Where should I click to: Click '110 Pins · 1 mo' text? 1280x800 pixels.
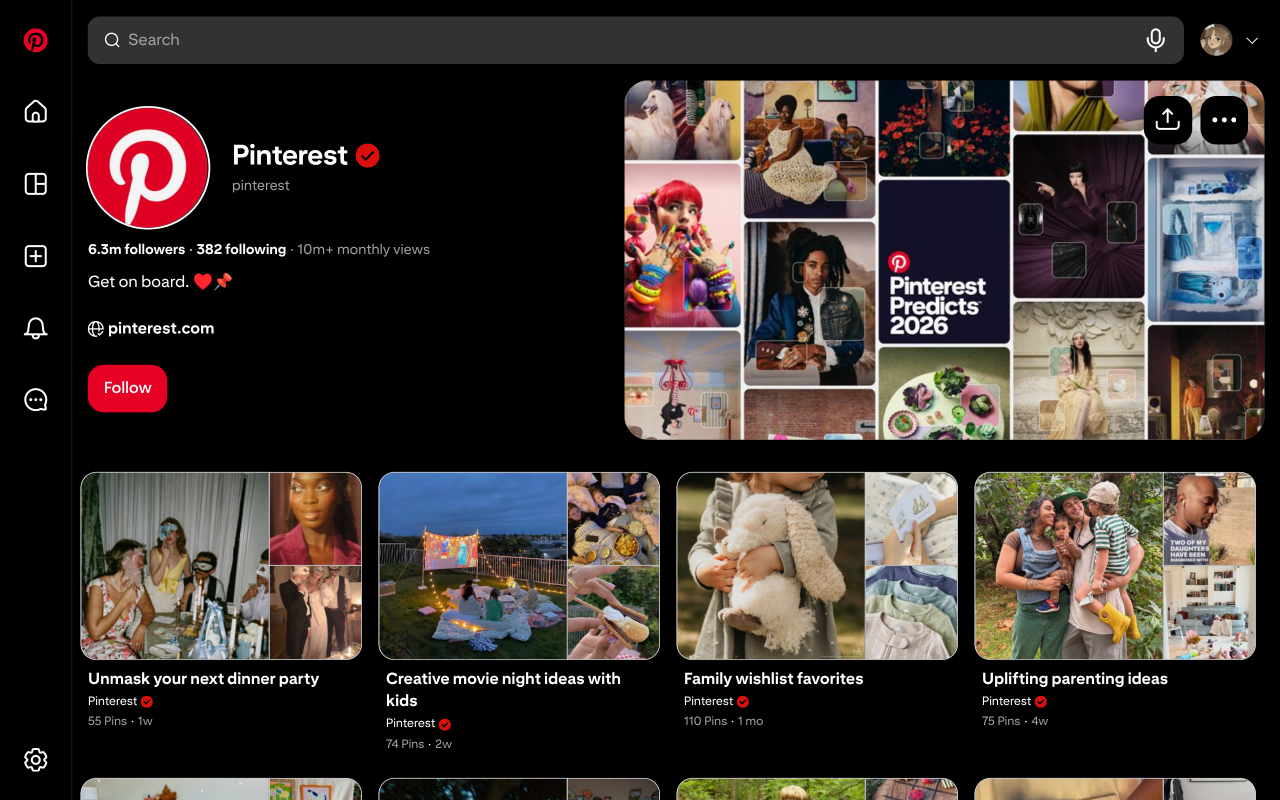tap(723, 721)
